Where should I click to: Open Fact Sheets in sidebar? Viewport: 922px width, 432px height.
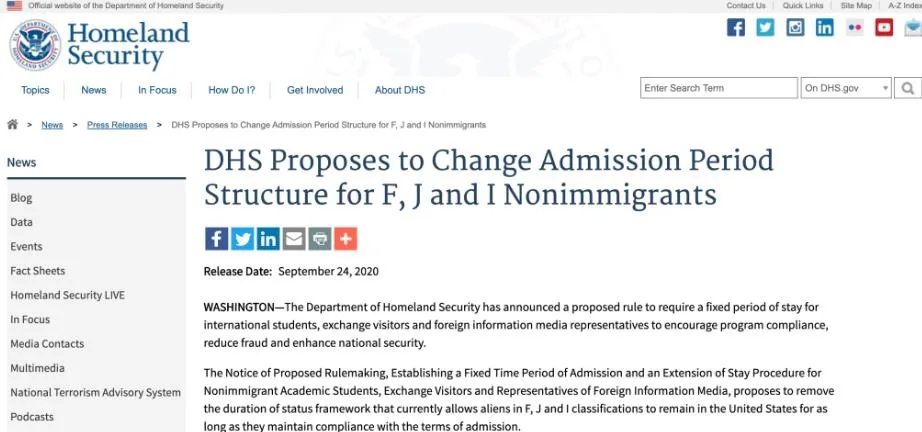pyautogui.click(x=38, y=271)
